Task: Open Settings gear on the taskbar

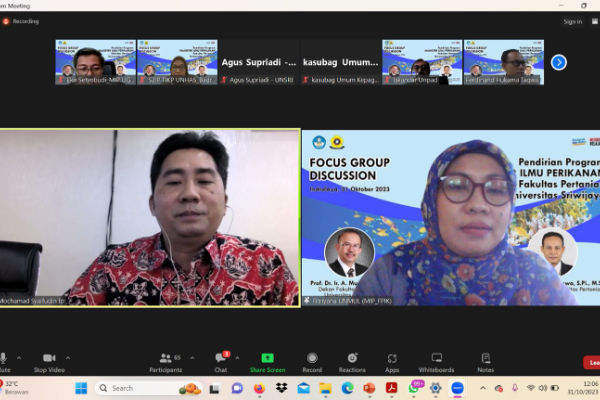Action: pyautogui.click(x=435, y=389)
